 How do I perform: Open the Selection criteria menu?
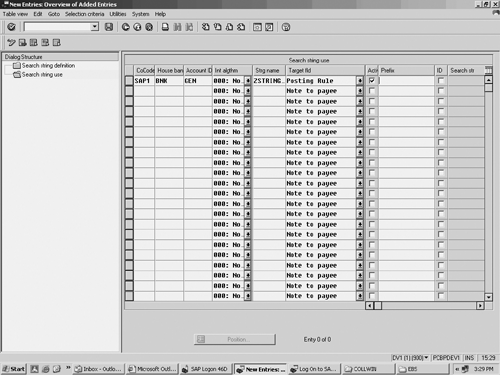[84, 14]
